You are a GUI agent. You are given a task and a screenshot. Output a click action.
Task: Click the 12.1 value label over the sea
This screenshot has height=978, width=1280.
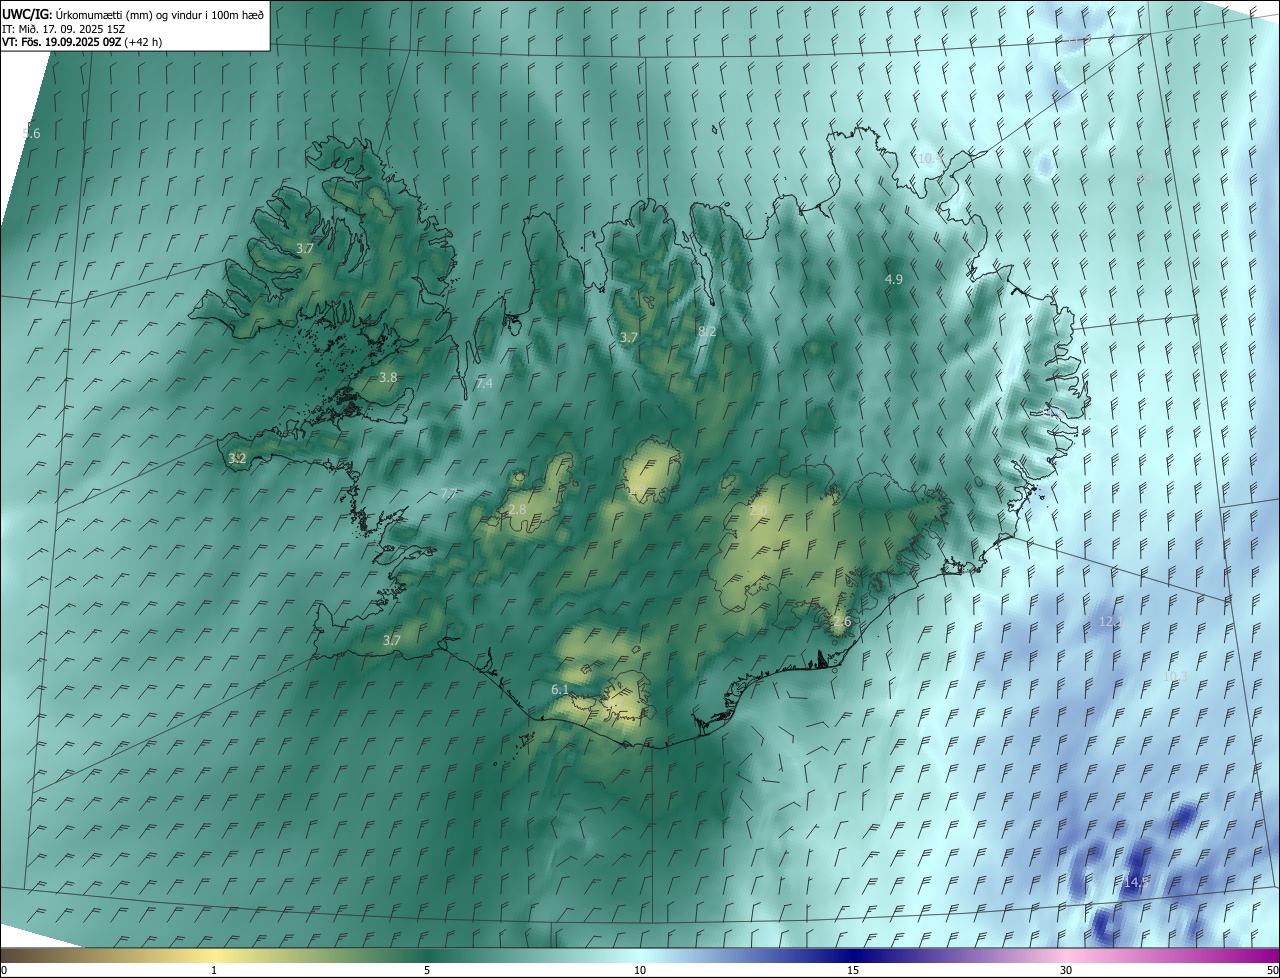1111,622
